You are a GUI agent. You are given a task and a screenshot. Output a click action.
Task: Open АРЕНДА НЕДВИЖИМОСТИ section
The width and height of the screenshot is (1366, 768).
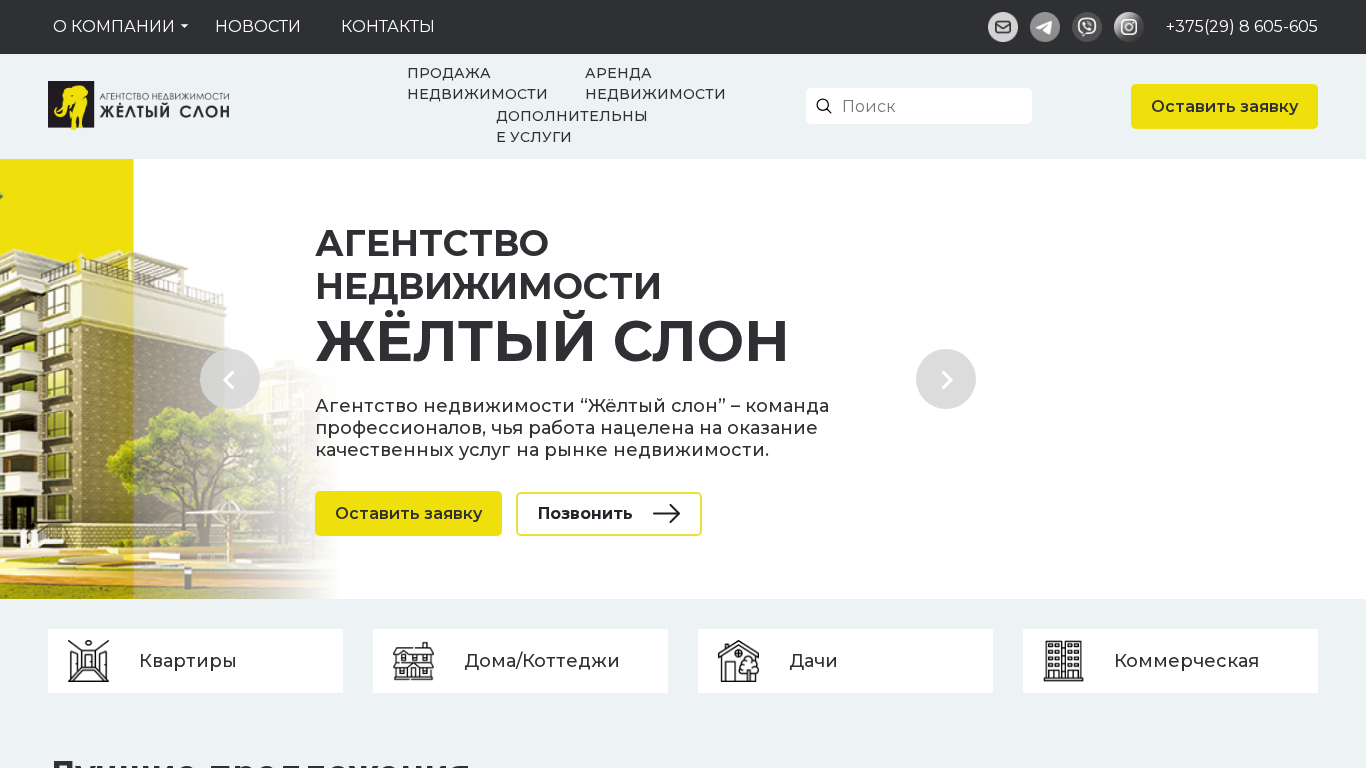pos(655,84)
